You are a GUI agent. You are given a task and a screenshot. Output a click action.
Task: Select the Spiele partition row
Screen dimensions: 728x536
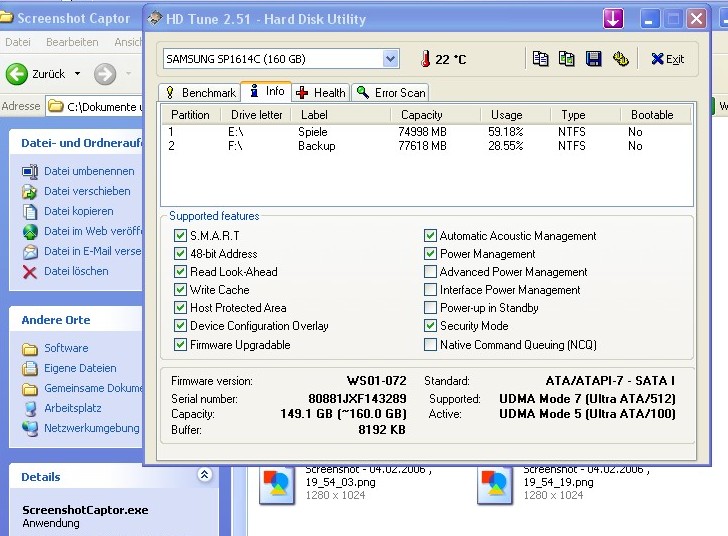coord(426,132)
